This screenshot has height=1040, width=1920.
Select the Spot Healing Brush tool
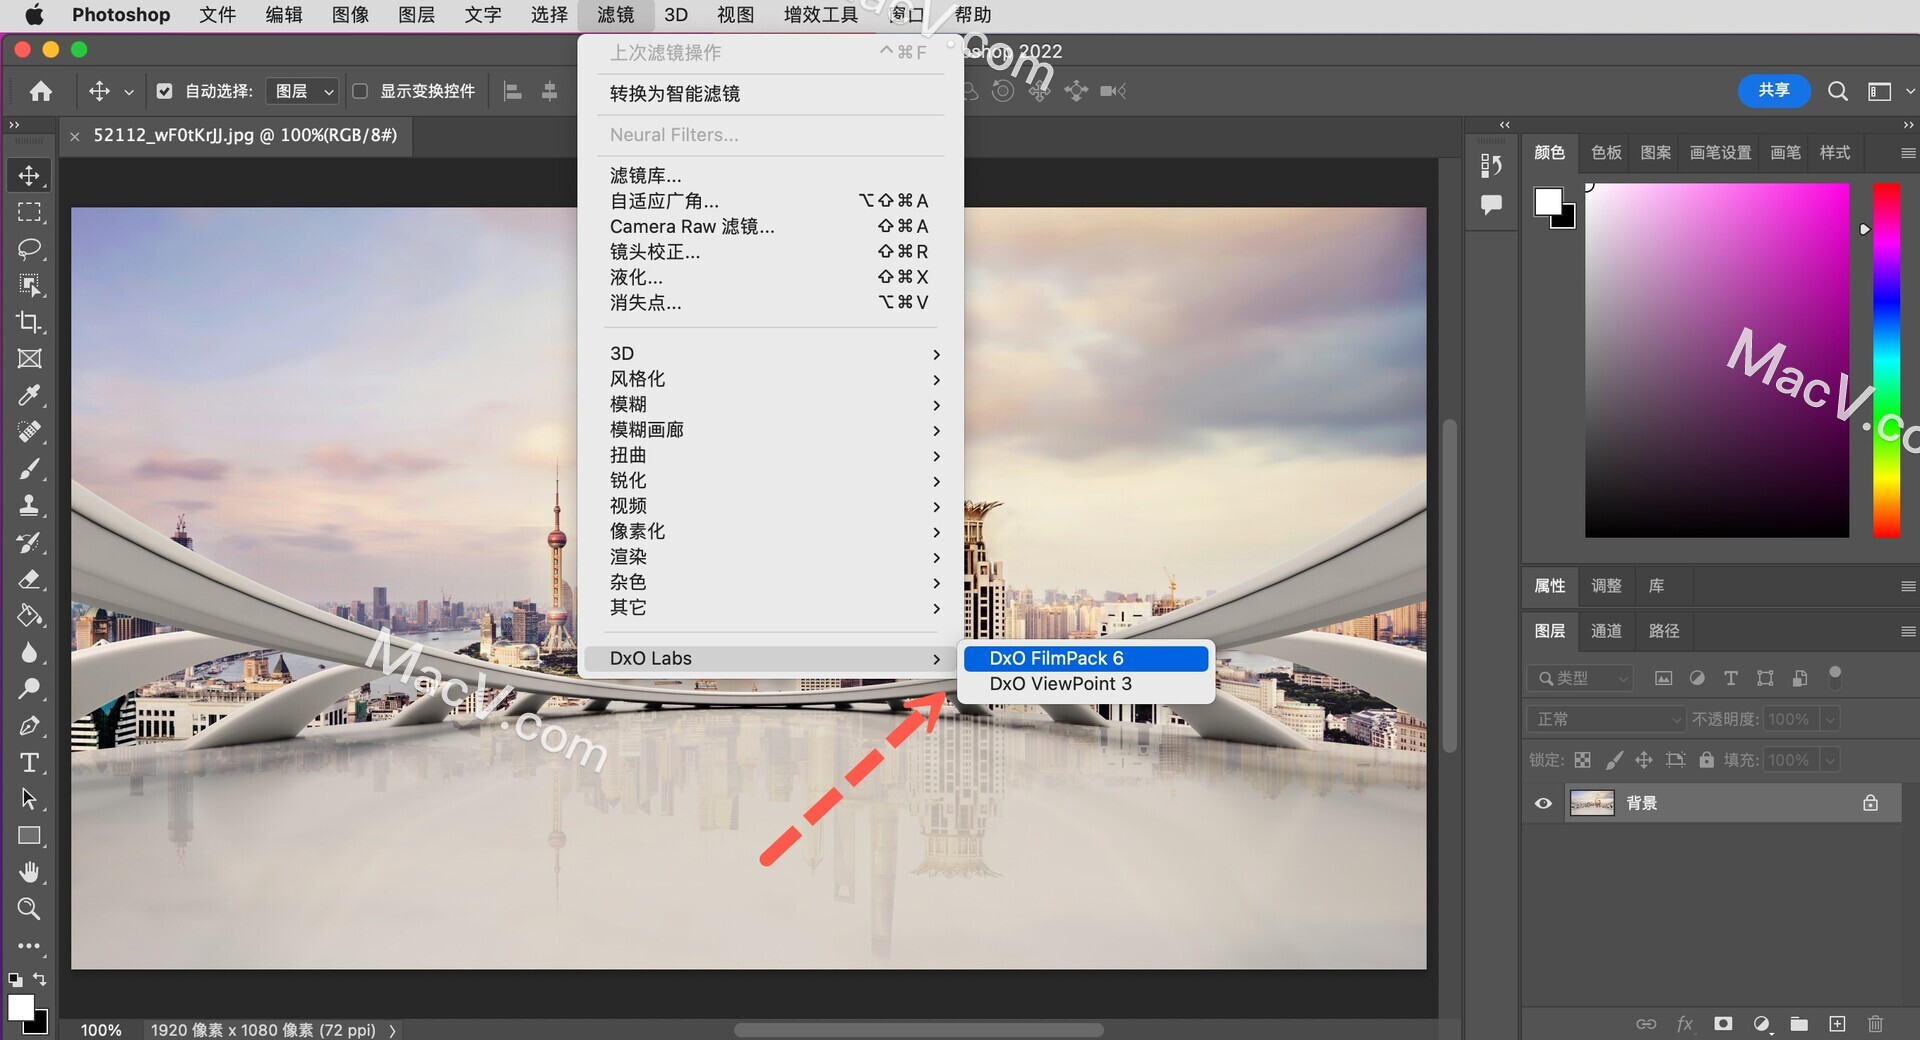click(x=29, y=432)
